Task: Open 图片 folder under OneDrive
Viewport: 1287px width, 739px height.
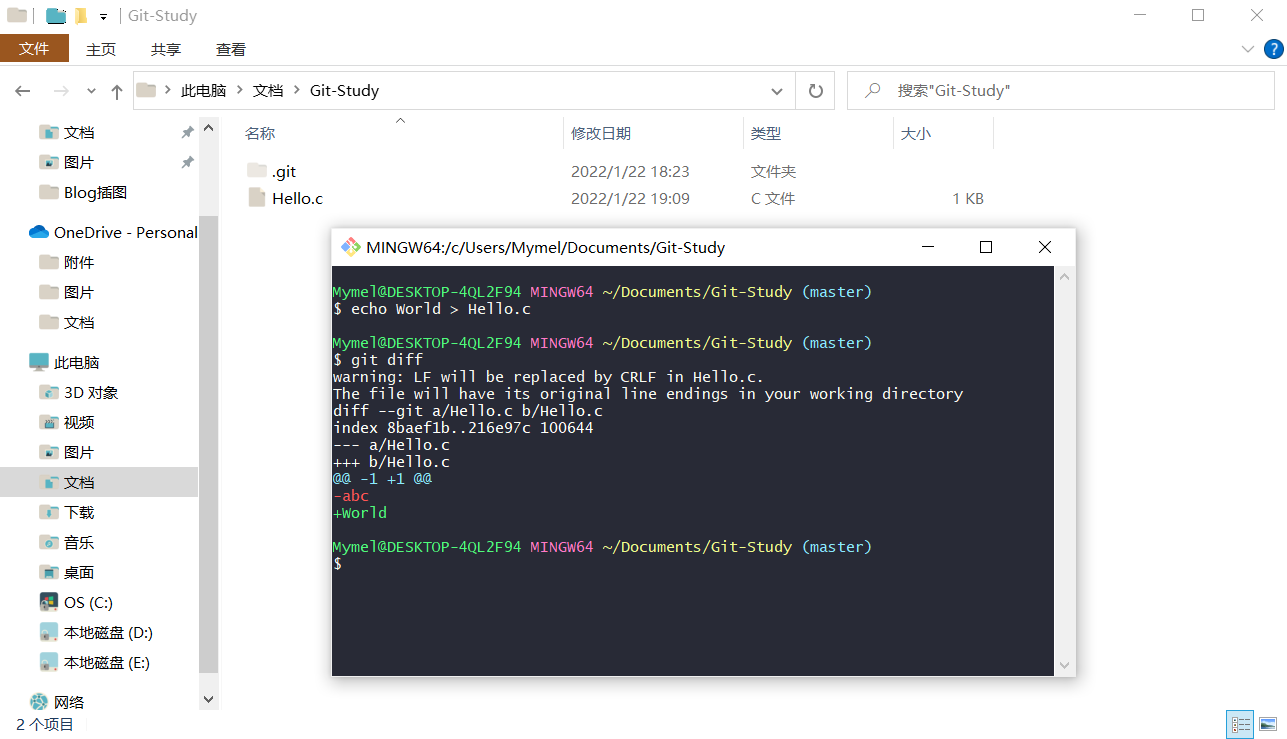Action: point(79,292)
